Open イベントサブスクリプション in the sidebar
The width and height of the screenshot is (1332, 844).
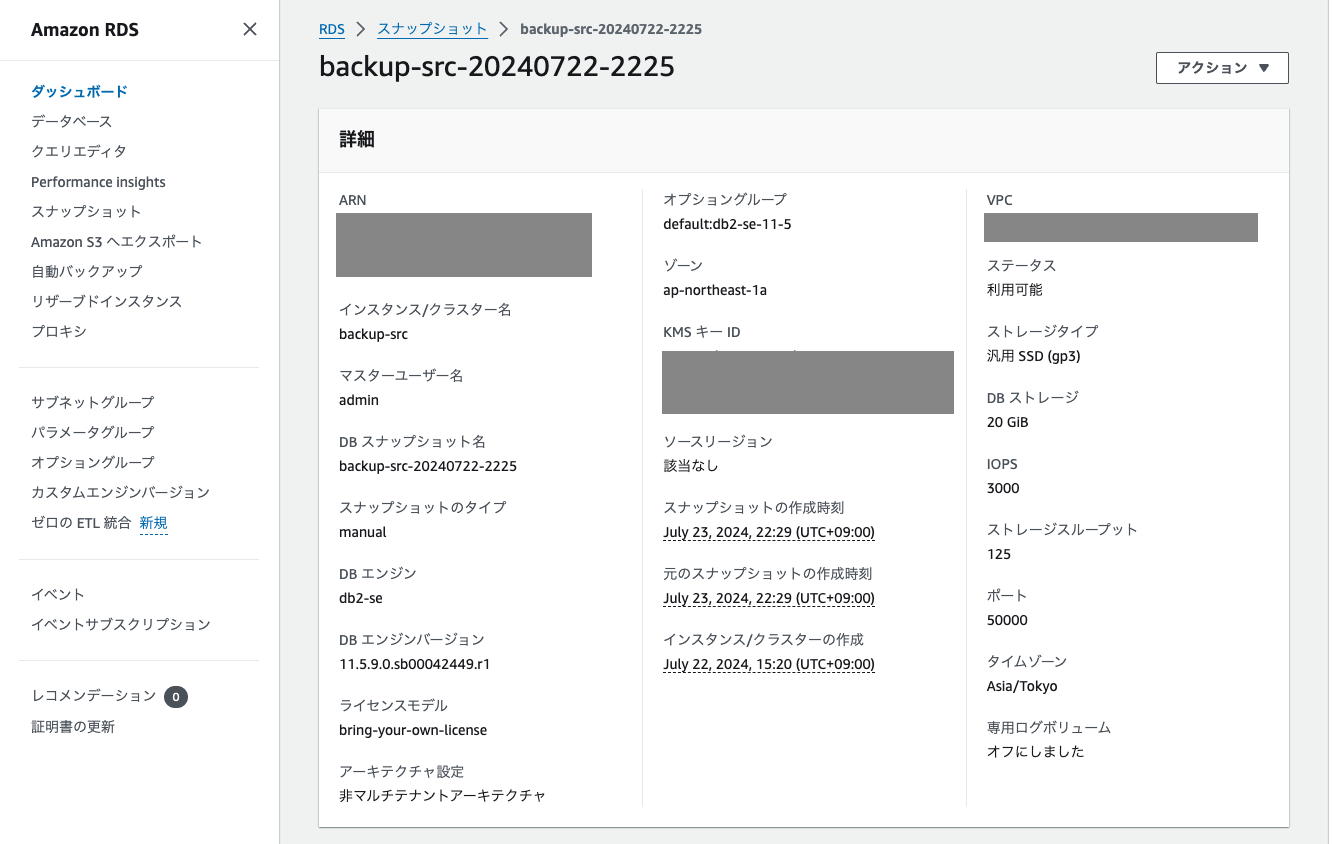pos(121,624)
